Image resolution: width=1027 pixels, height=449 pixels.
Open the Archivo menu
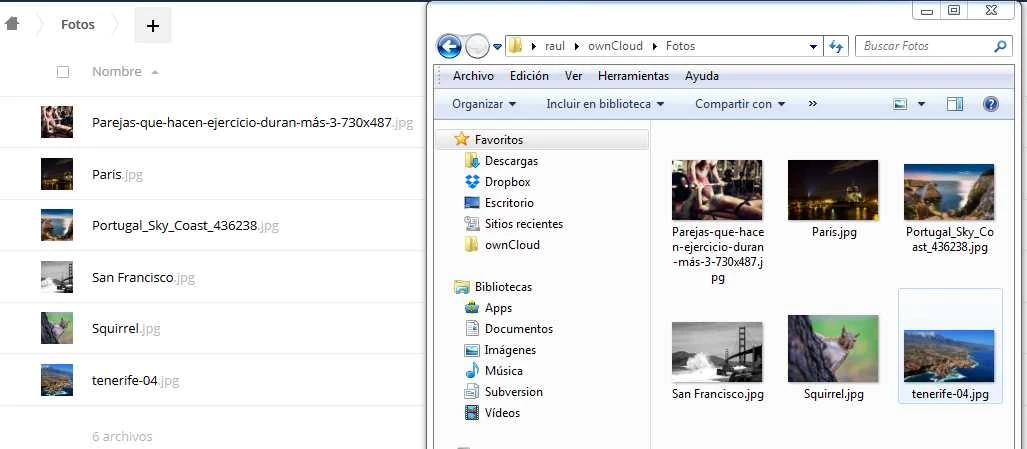pos(473,76)
